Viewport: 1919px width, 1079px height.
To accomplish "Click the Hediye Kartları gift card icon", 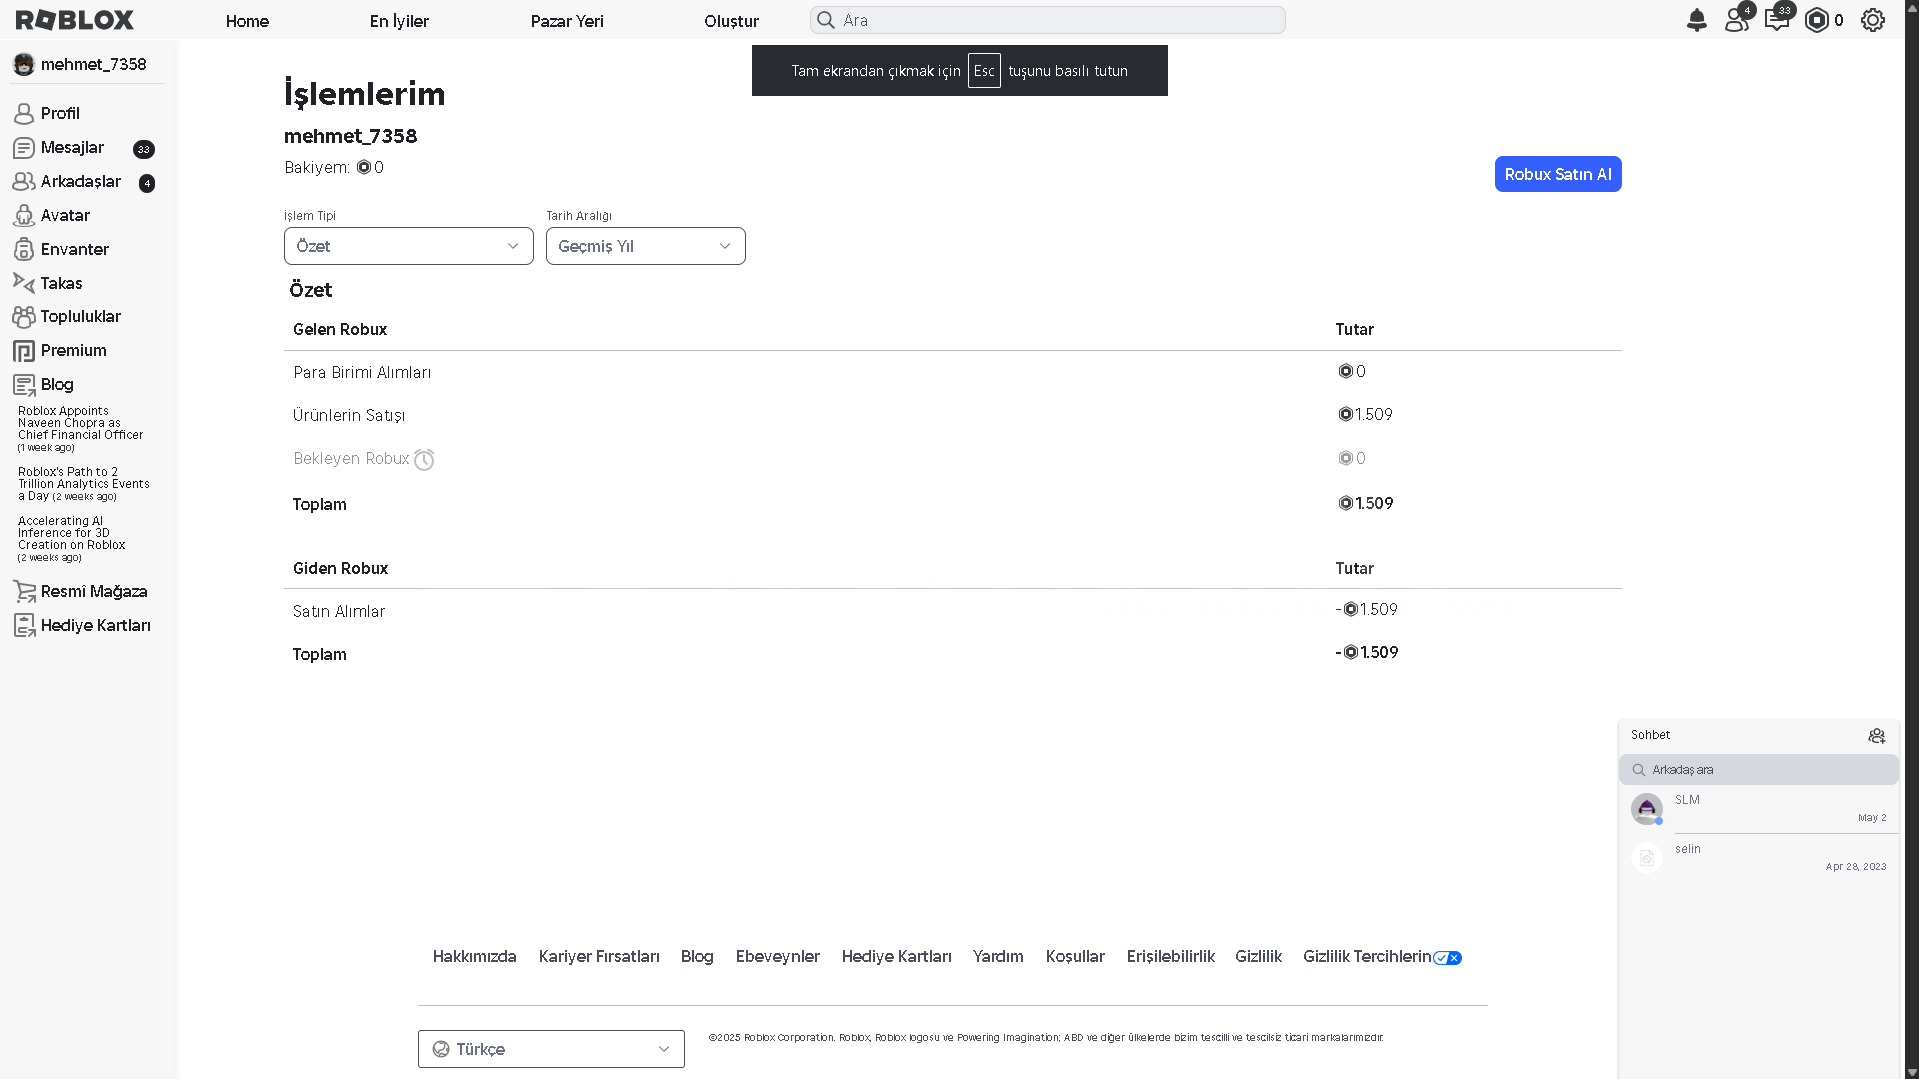I will coord(24,626).
